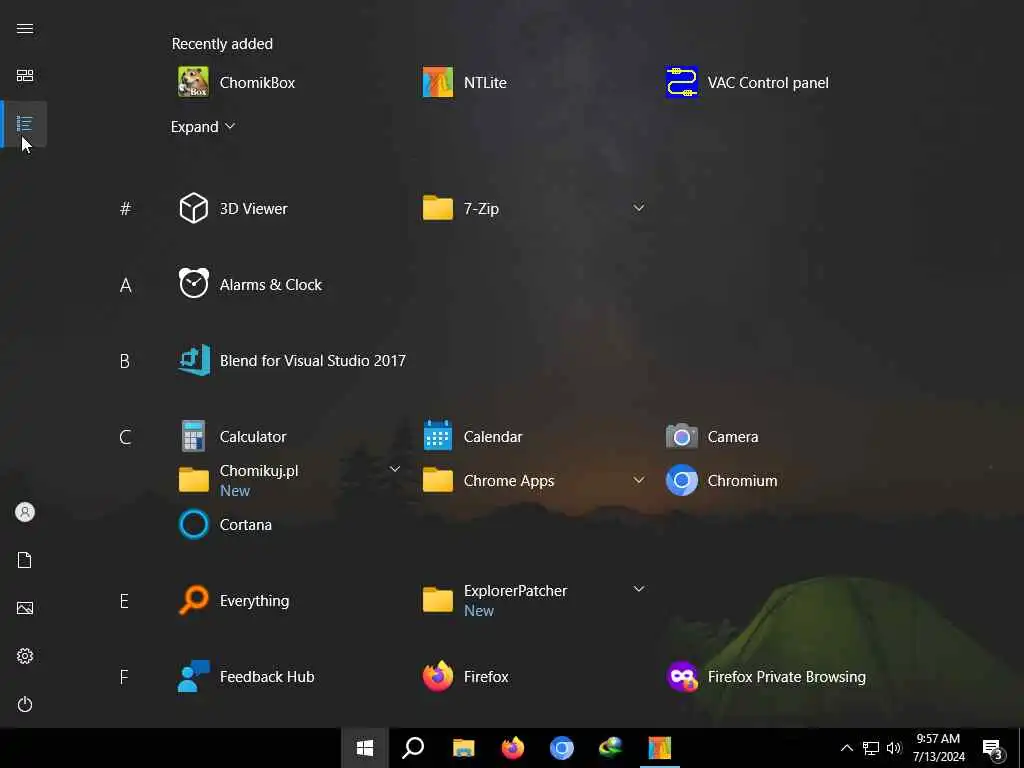Screen dimensions: 1024x768
Task: Click the Power button icon
Action: click(25, 704)
